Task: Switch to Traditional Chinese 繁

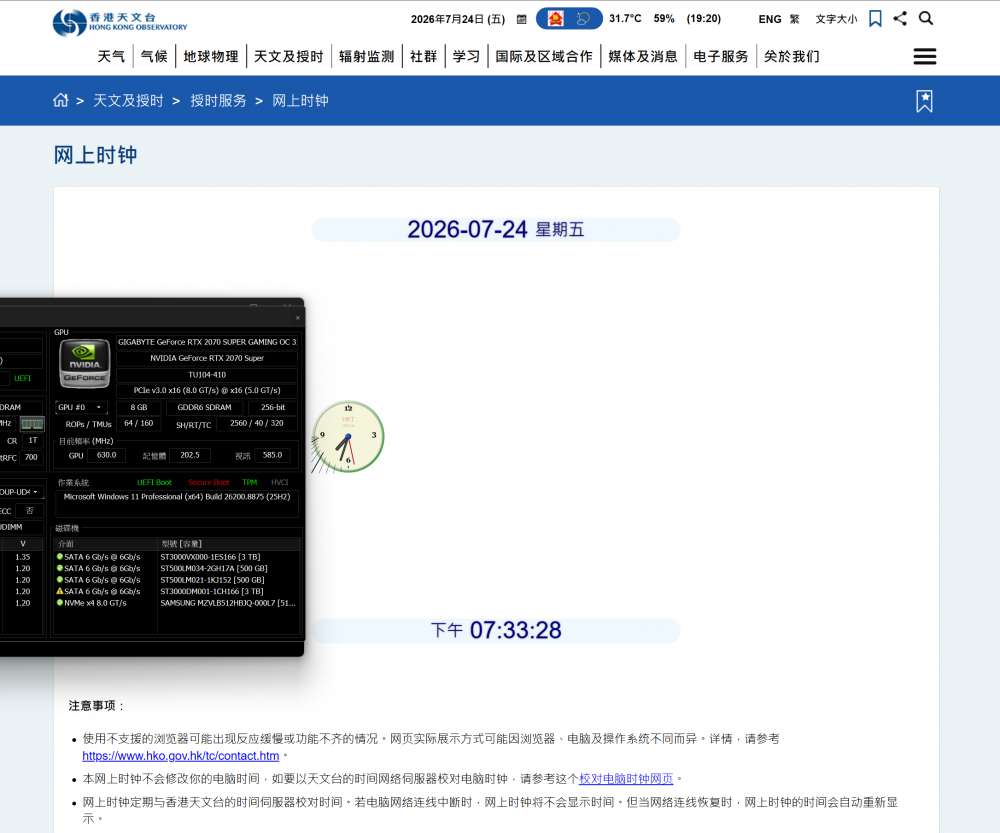Action: 795,19
